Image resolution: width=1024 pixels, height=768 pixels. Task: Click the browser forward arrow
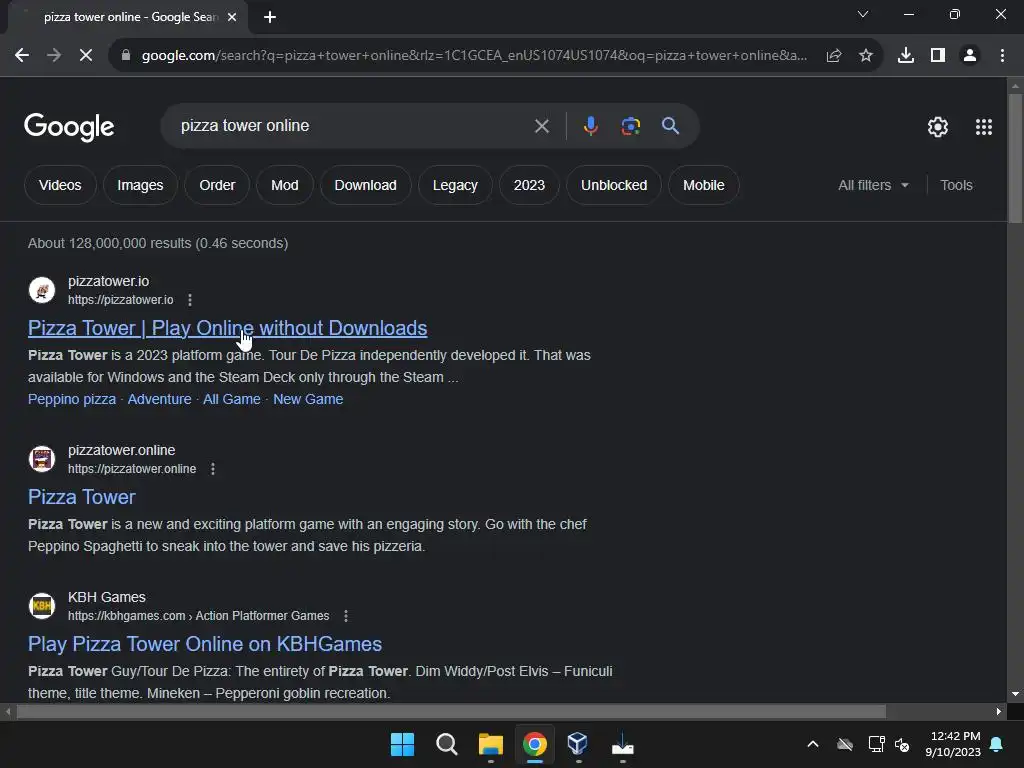point(54,56)
